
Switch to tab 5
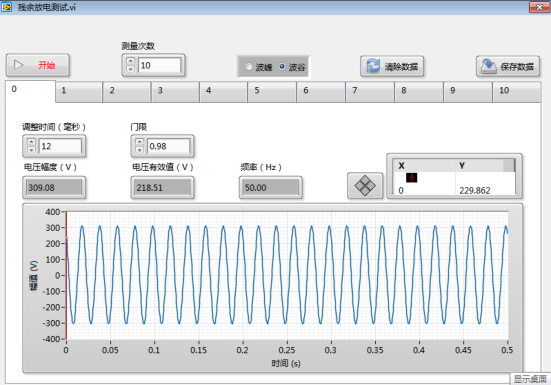[x=272, y=92]
